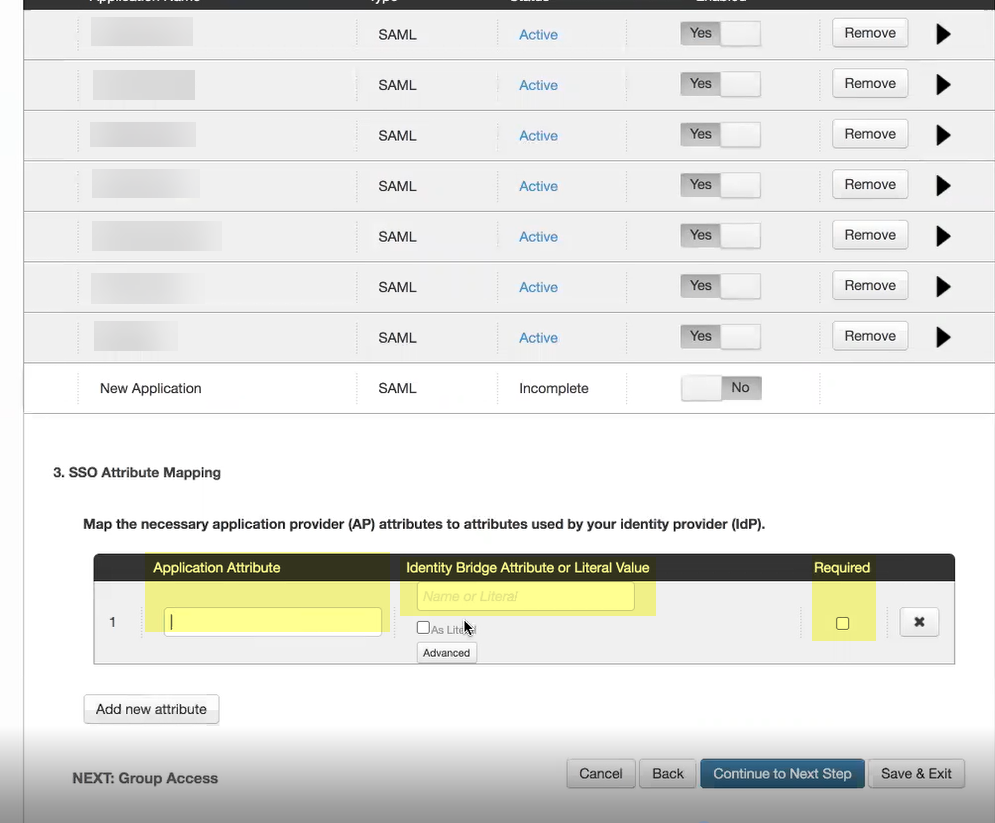This screenshot has width=995, height=823.
Task: Click the 3. SSO Attribute Mapping heading
Action: [x=137, y=473]
